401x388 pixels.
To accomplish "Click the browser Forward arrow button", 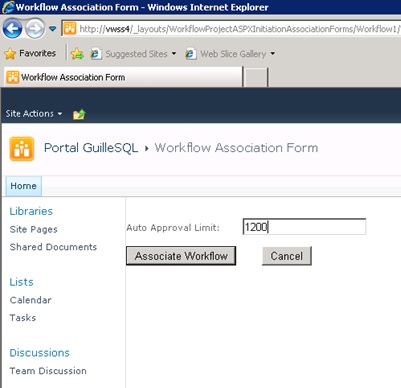I will 35,29.
